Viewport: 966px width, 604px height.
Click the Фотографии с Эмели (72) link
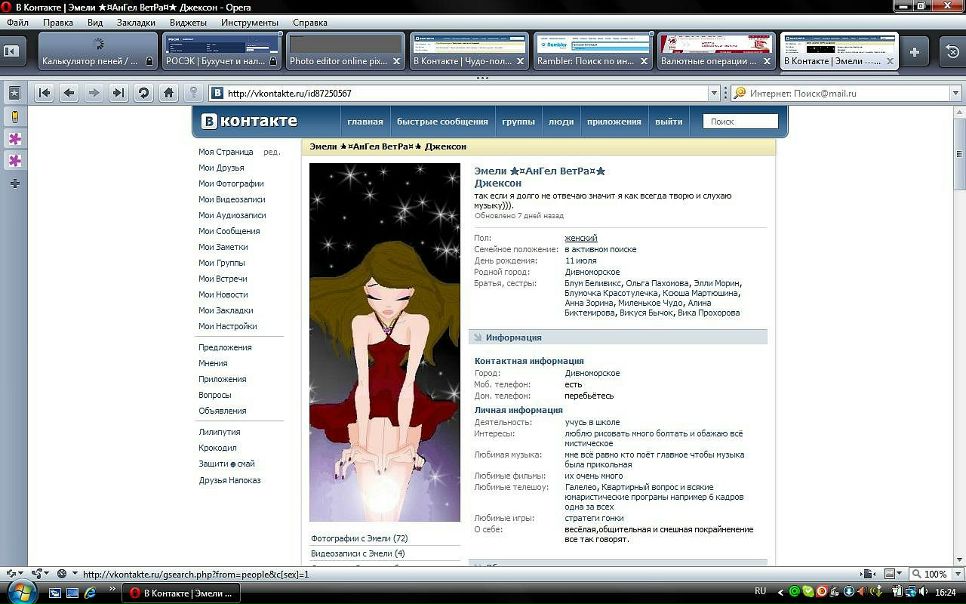click(359, 538)
